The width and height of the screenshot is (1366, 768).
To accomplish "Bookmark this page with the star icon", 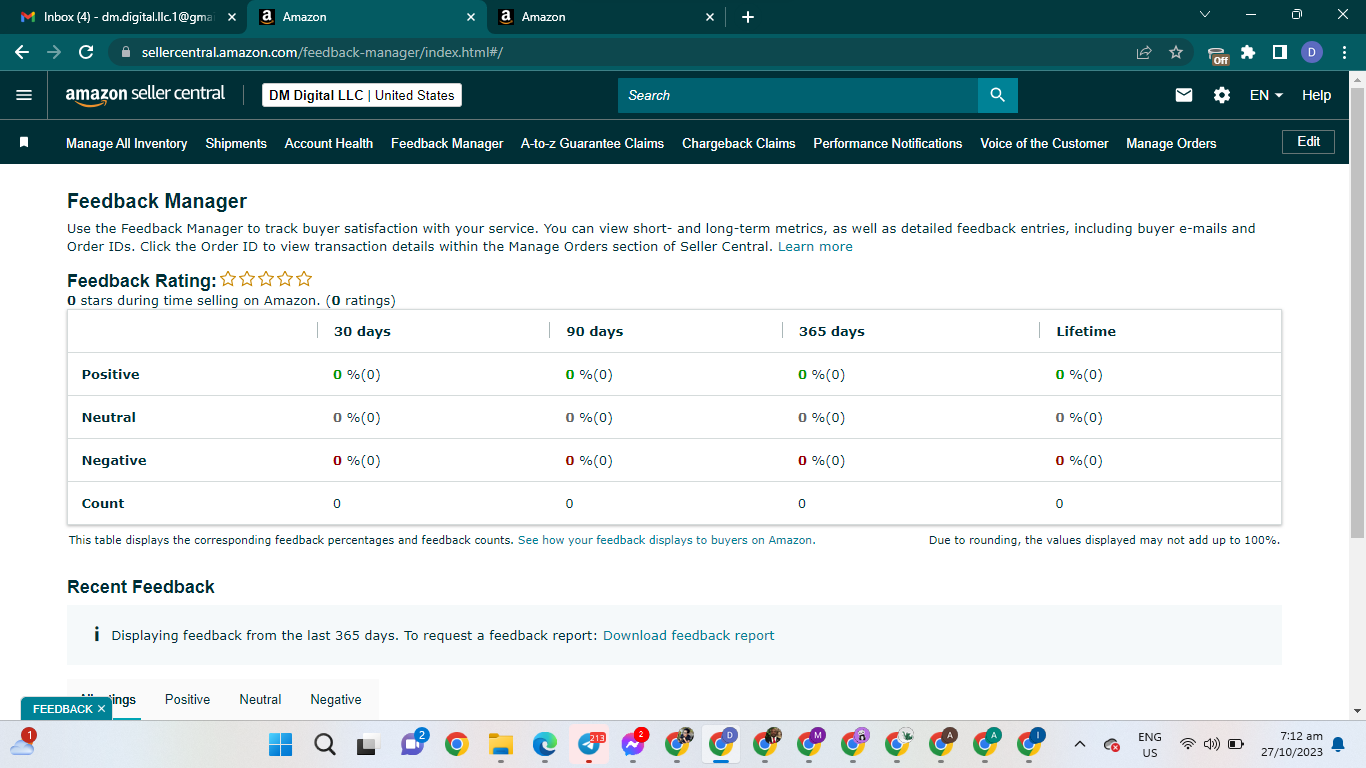I will click(1176, 52).
